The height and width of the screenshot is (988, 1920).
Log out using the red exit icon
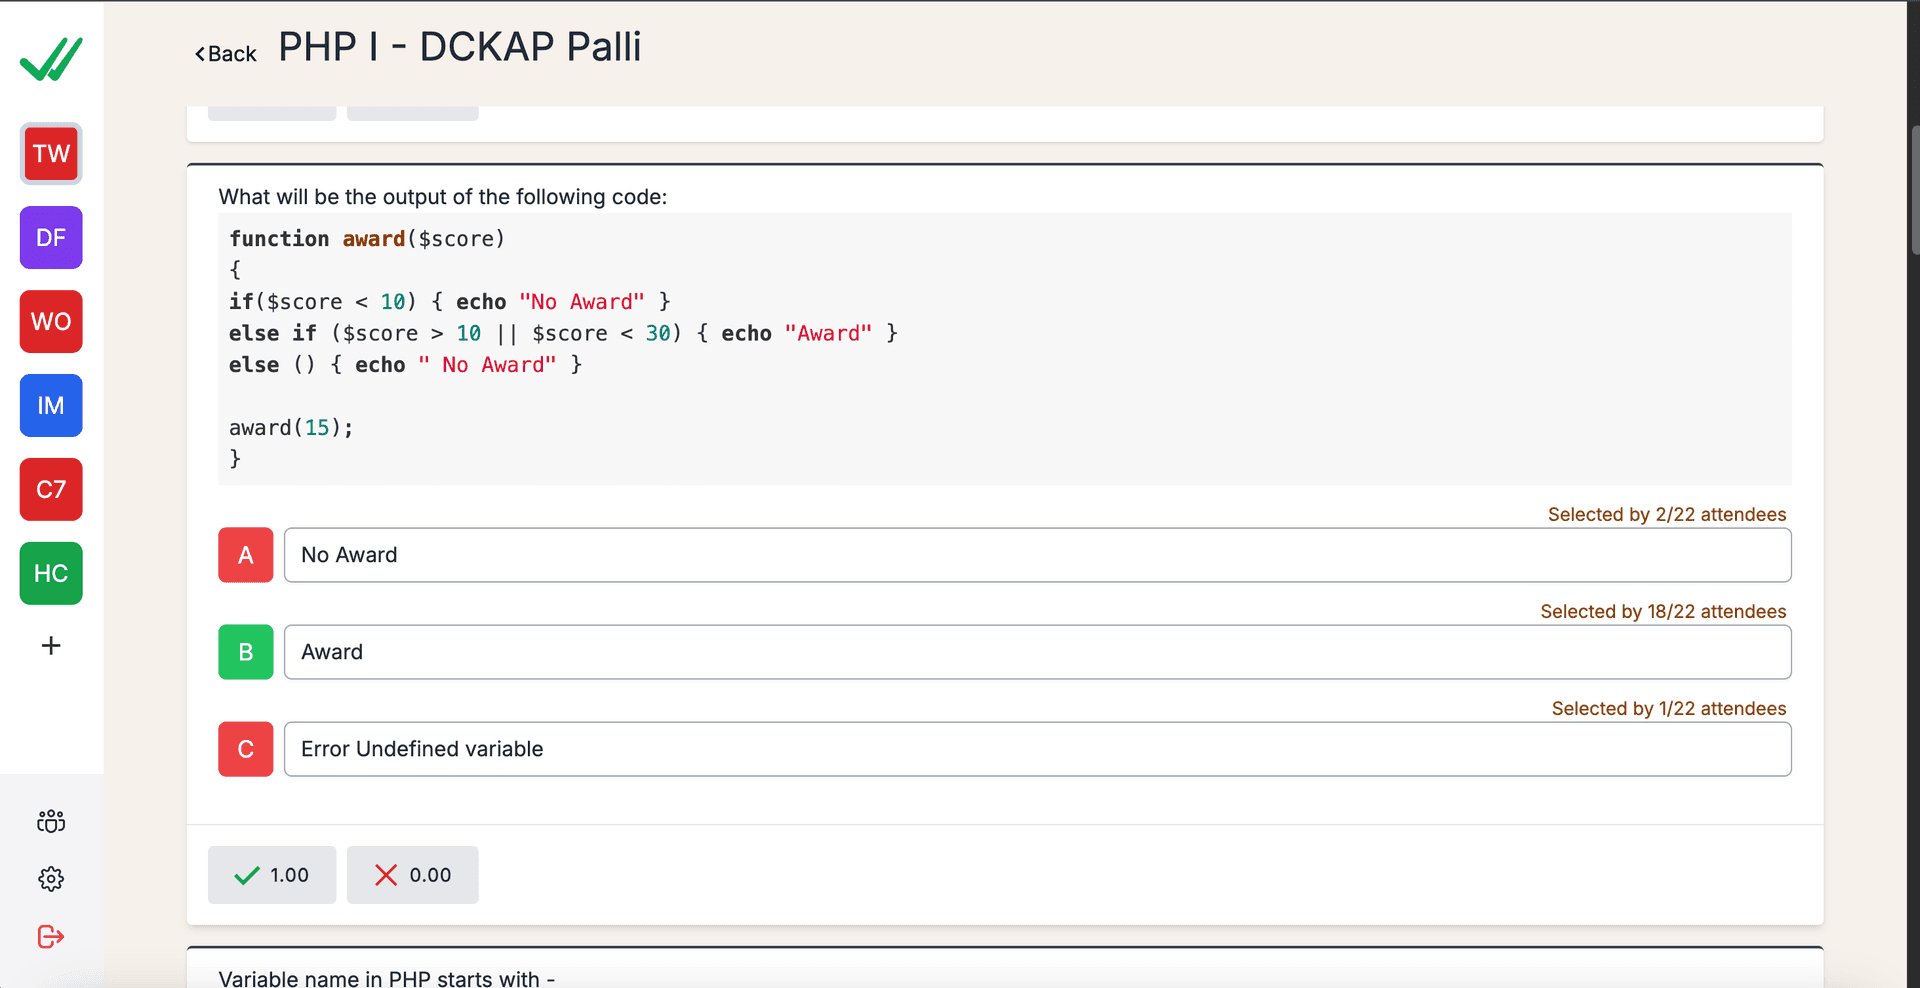click(x=51, y=937)
